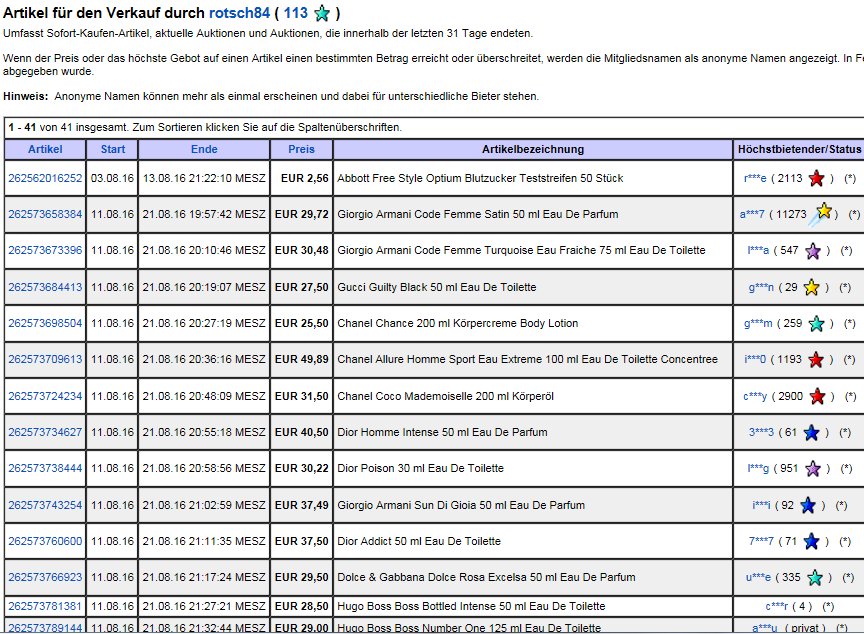
Task: Click red star beside i***0 (1193)
Action: (816, 360)
